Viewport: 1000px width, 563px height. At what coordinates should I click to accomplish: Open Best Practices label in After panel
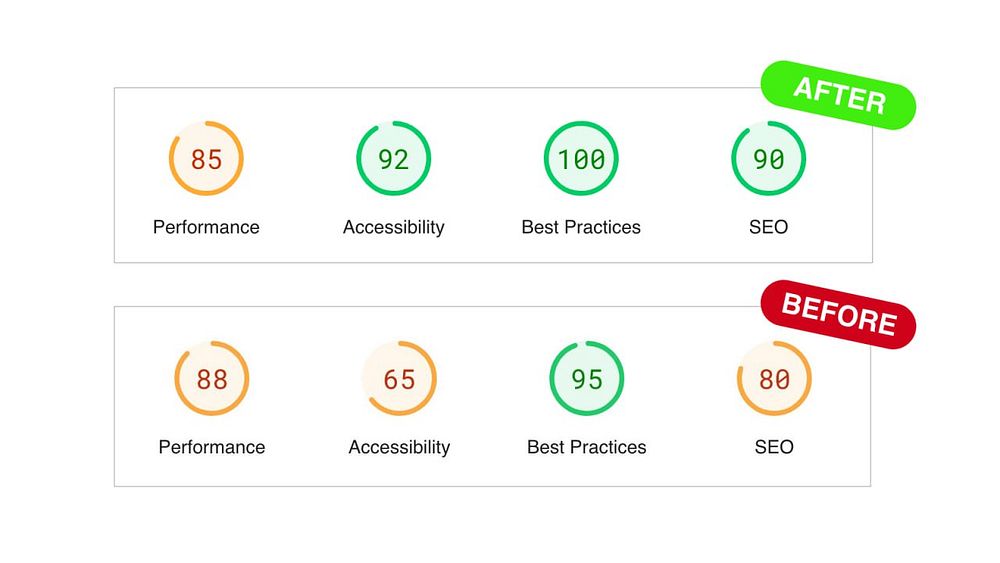(581, 227)
